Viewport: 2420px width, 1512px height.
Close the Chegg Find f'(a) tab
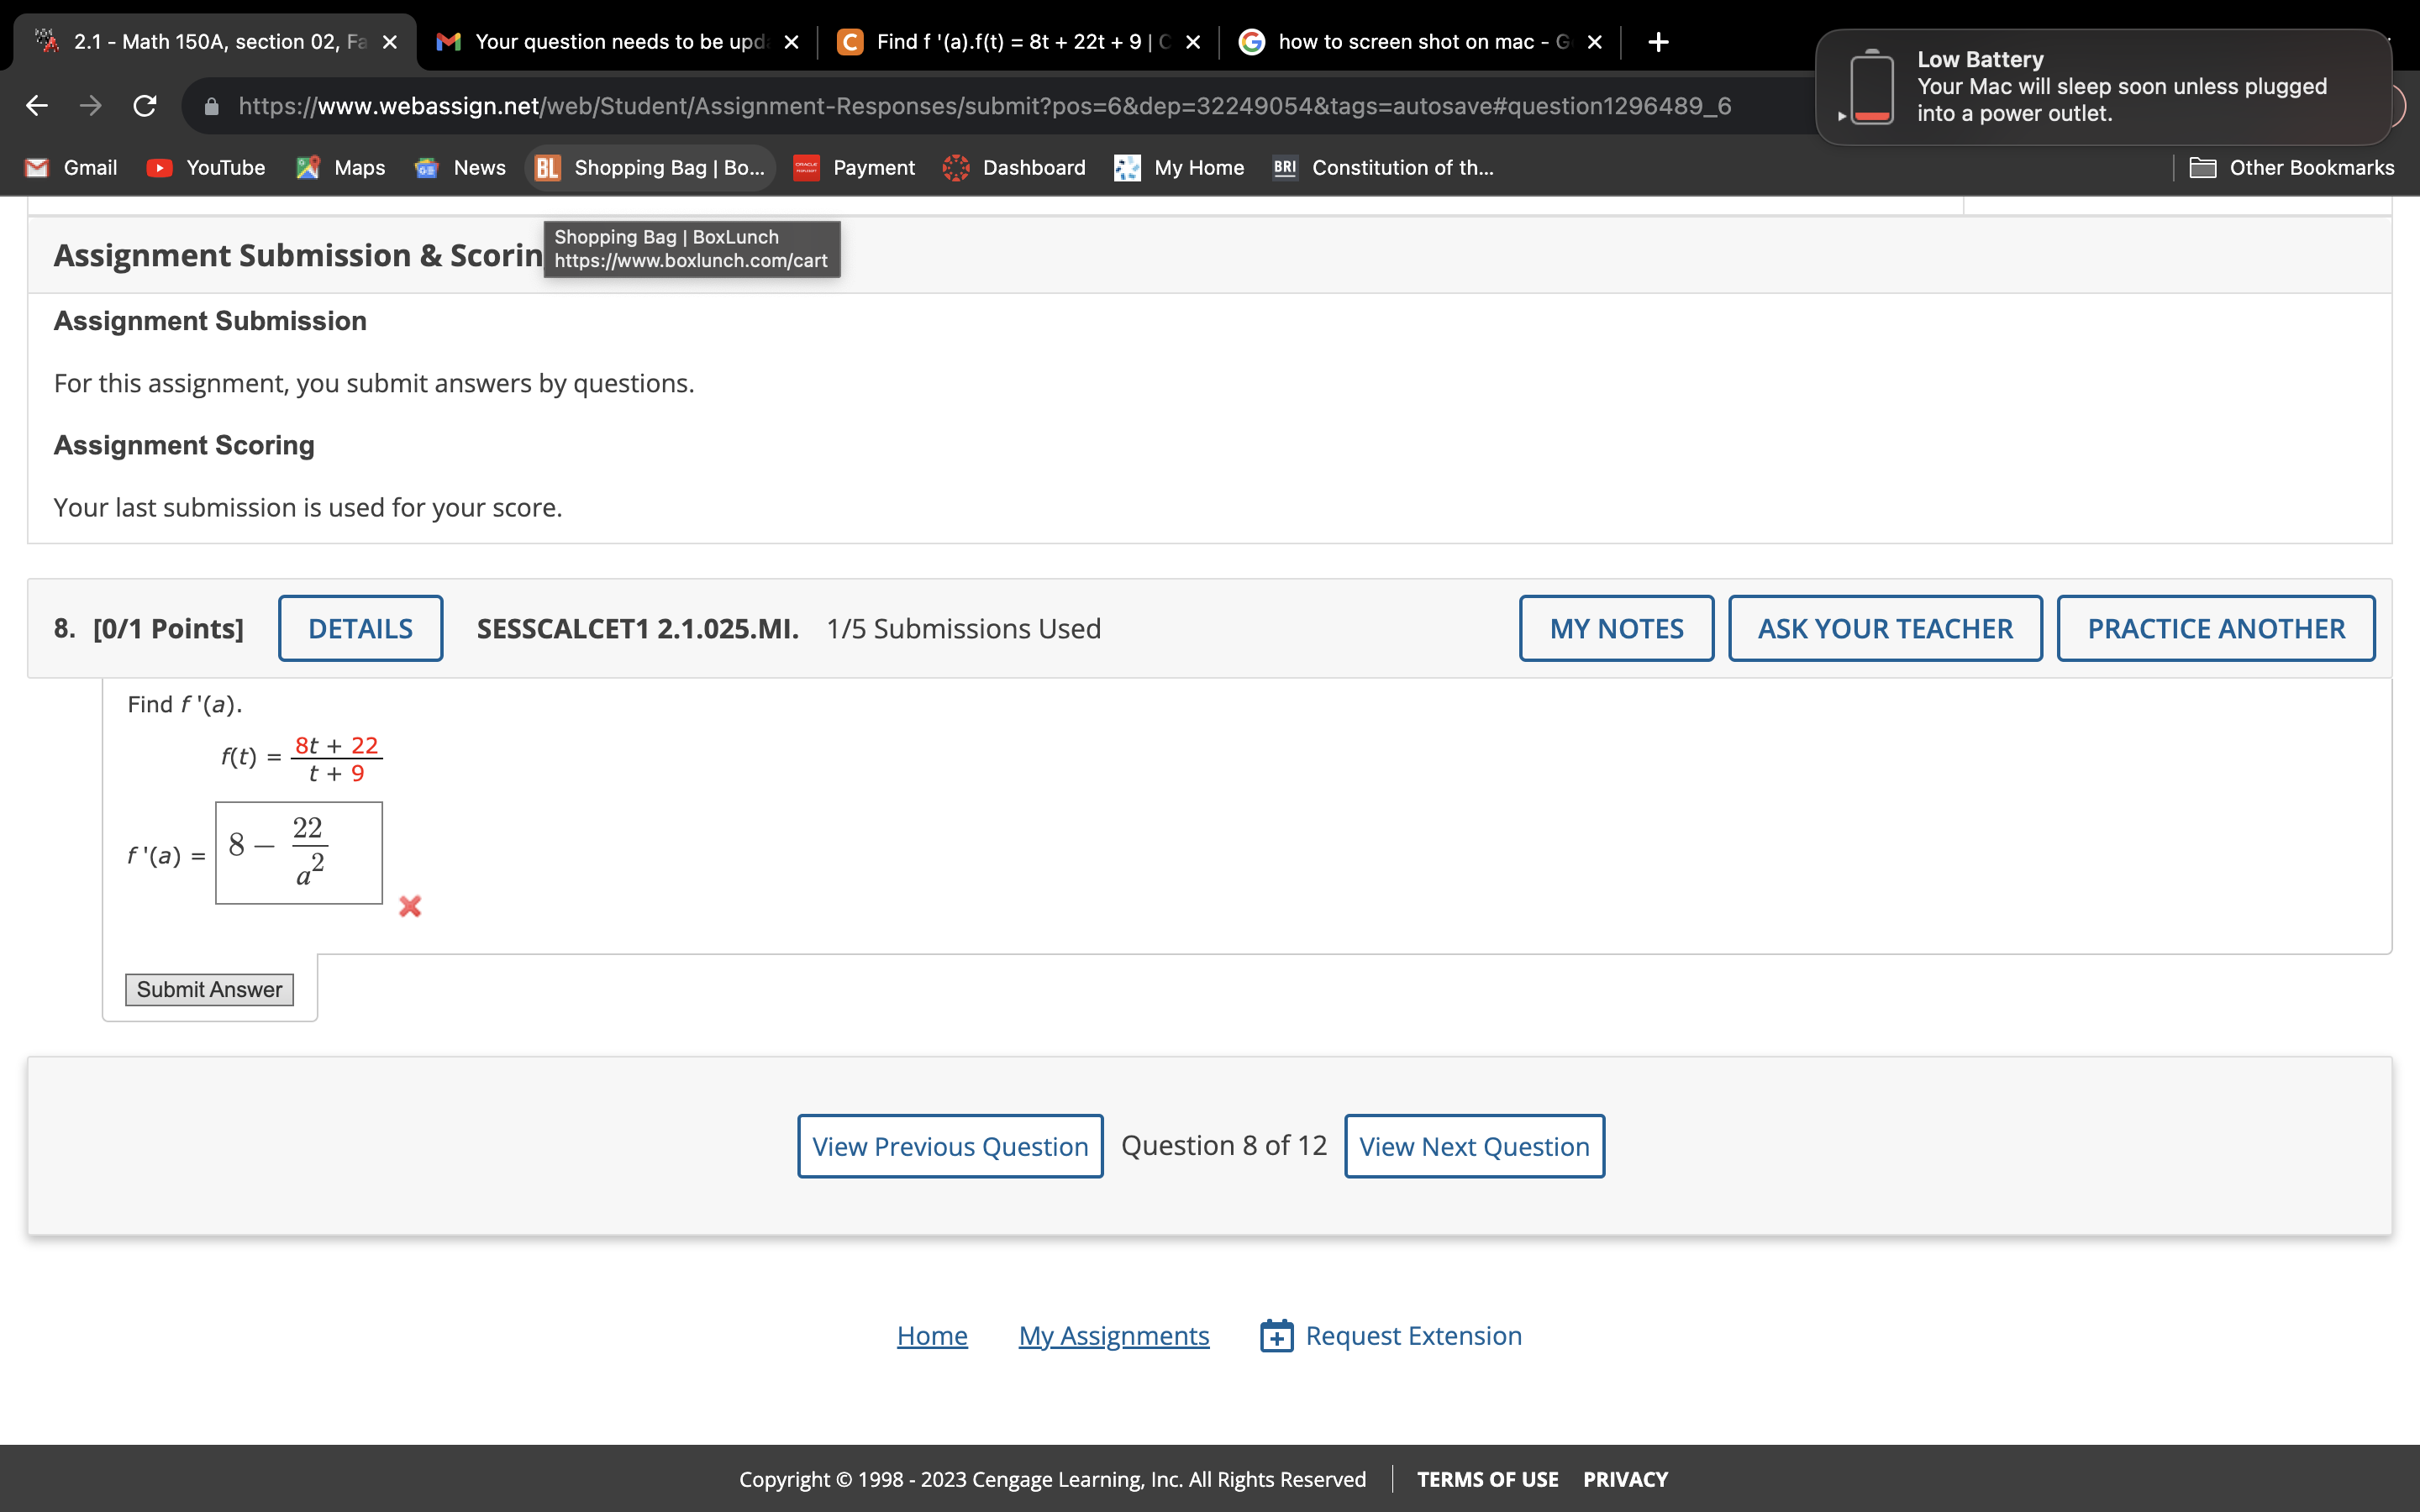[x=1193, y=42]
